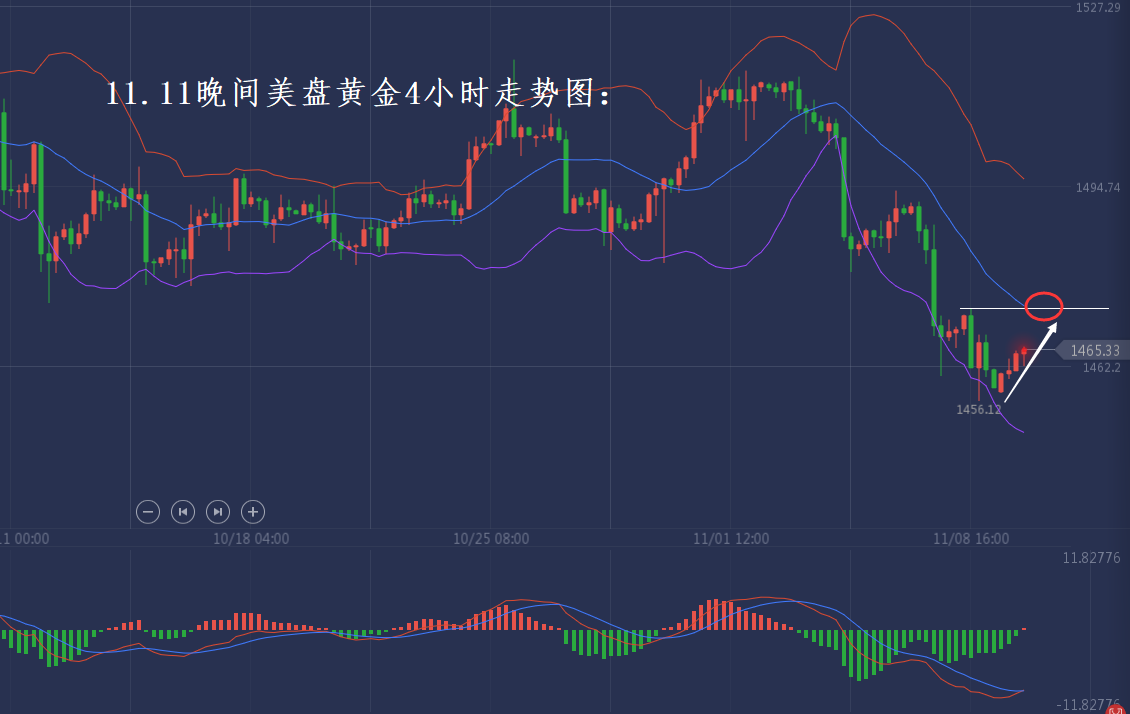Click the red circle target annotation
The image size is (1130, 714).
point(1044,306)
